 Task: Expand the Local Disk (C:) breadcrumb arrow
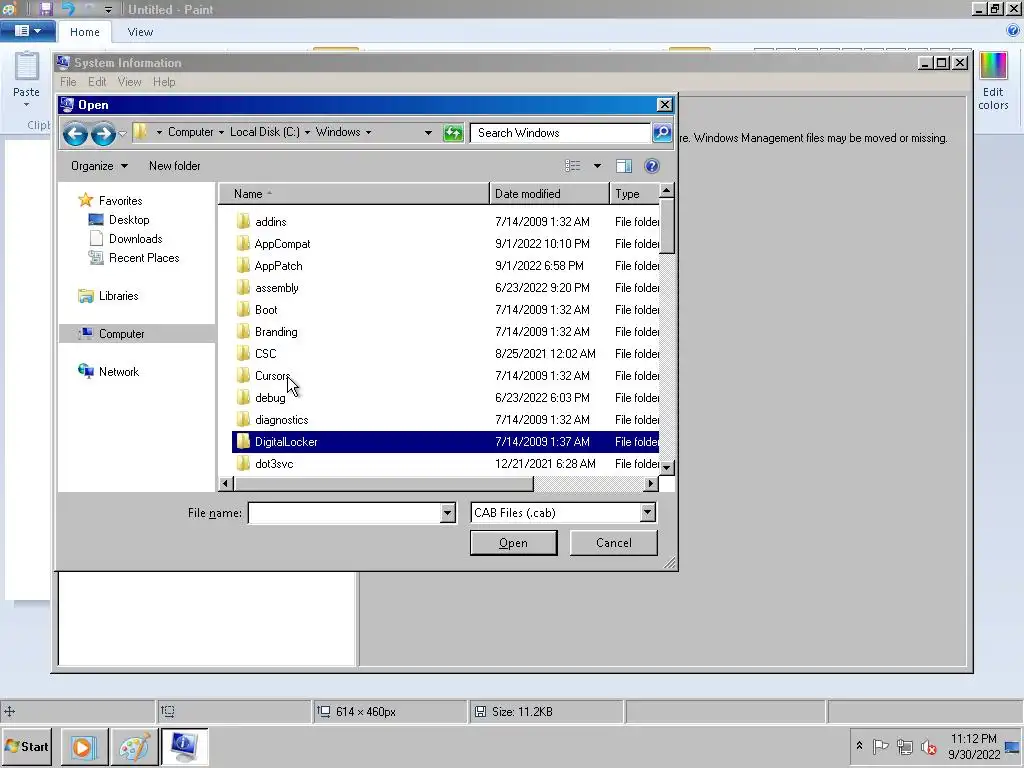click(307, 133)
